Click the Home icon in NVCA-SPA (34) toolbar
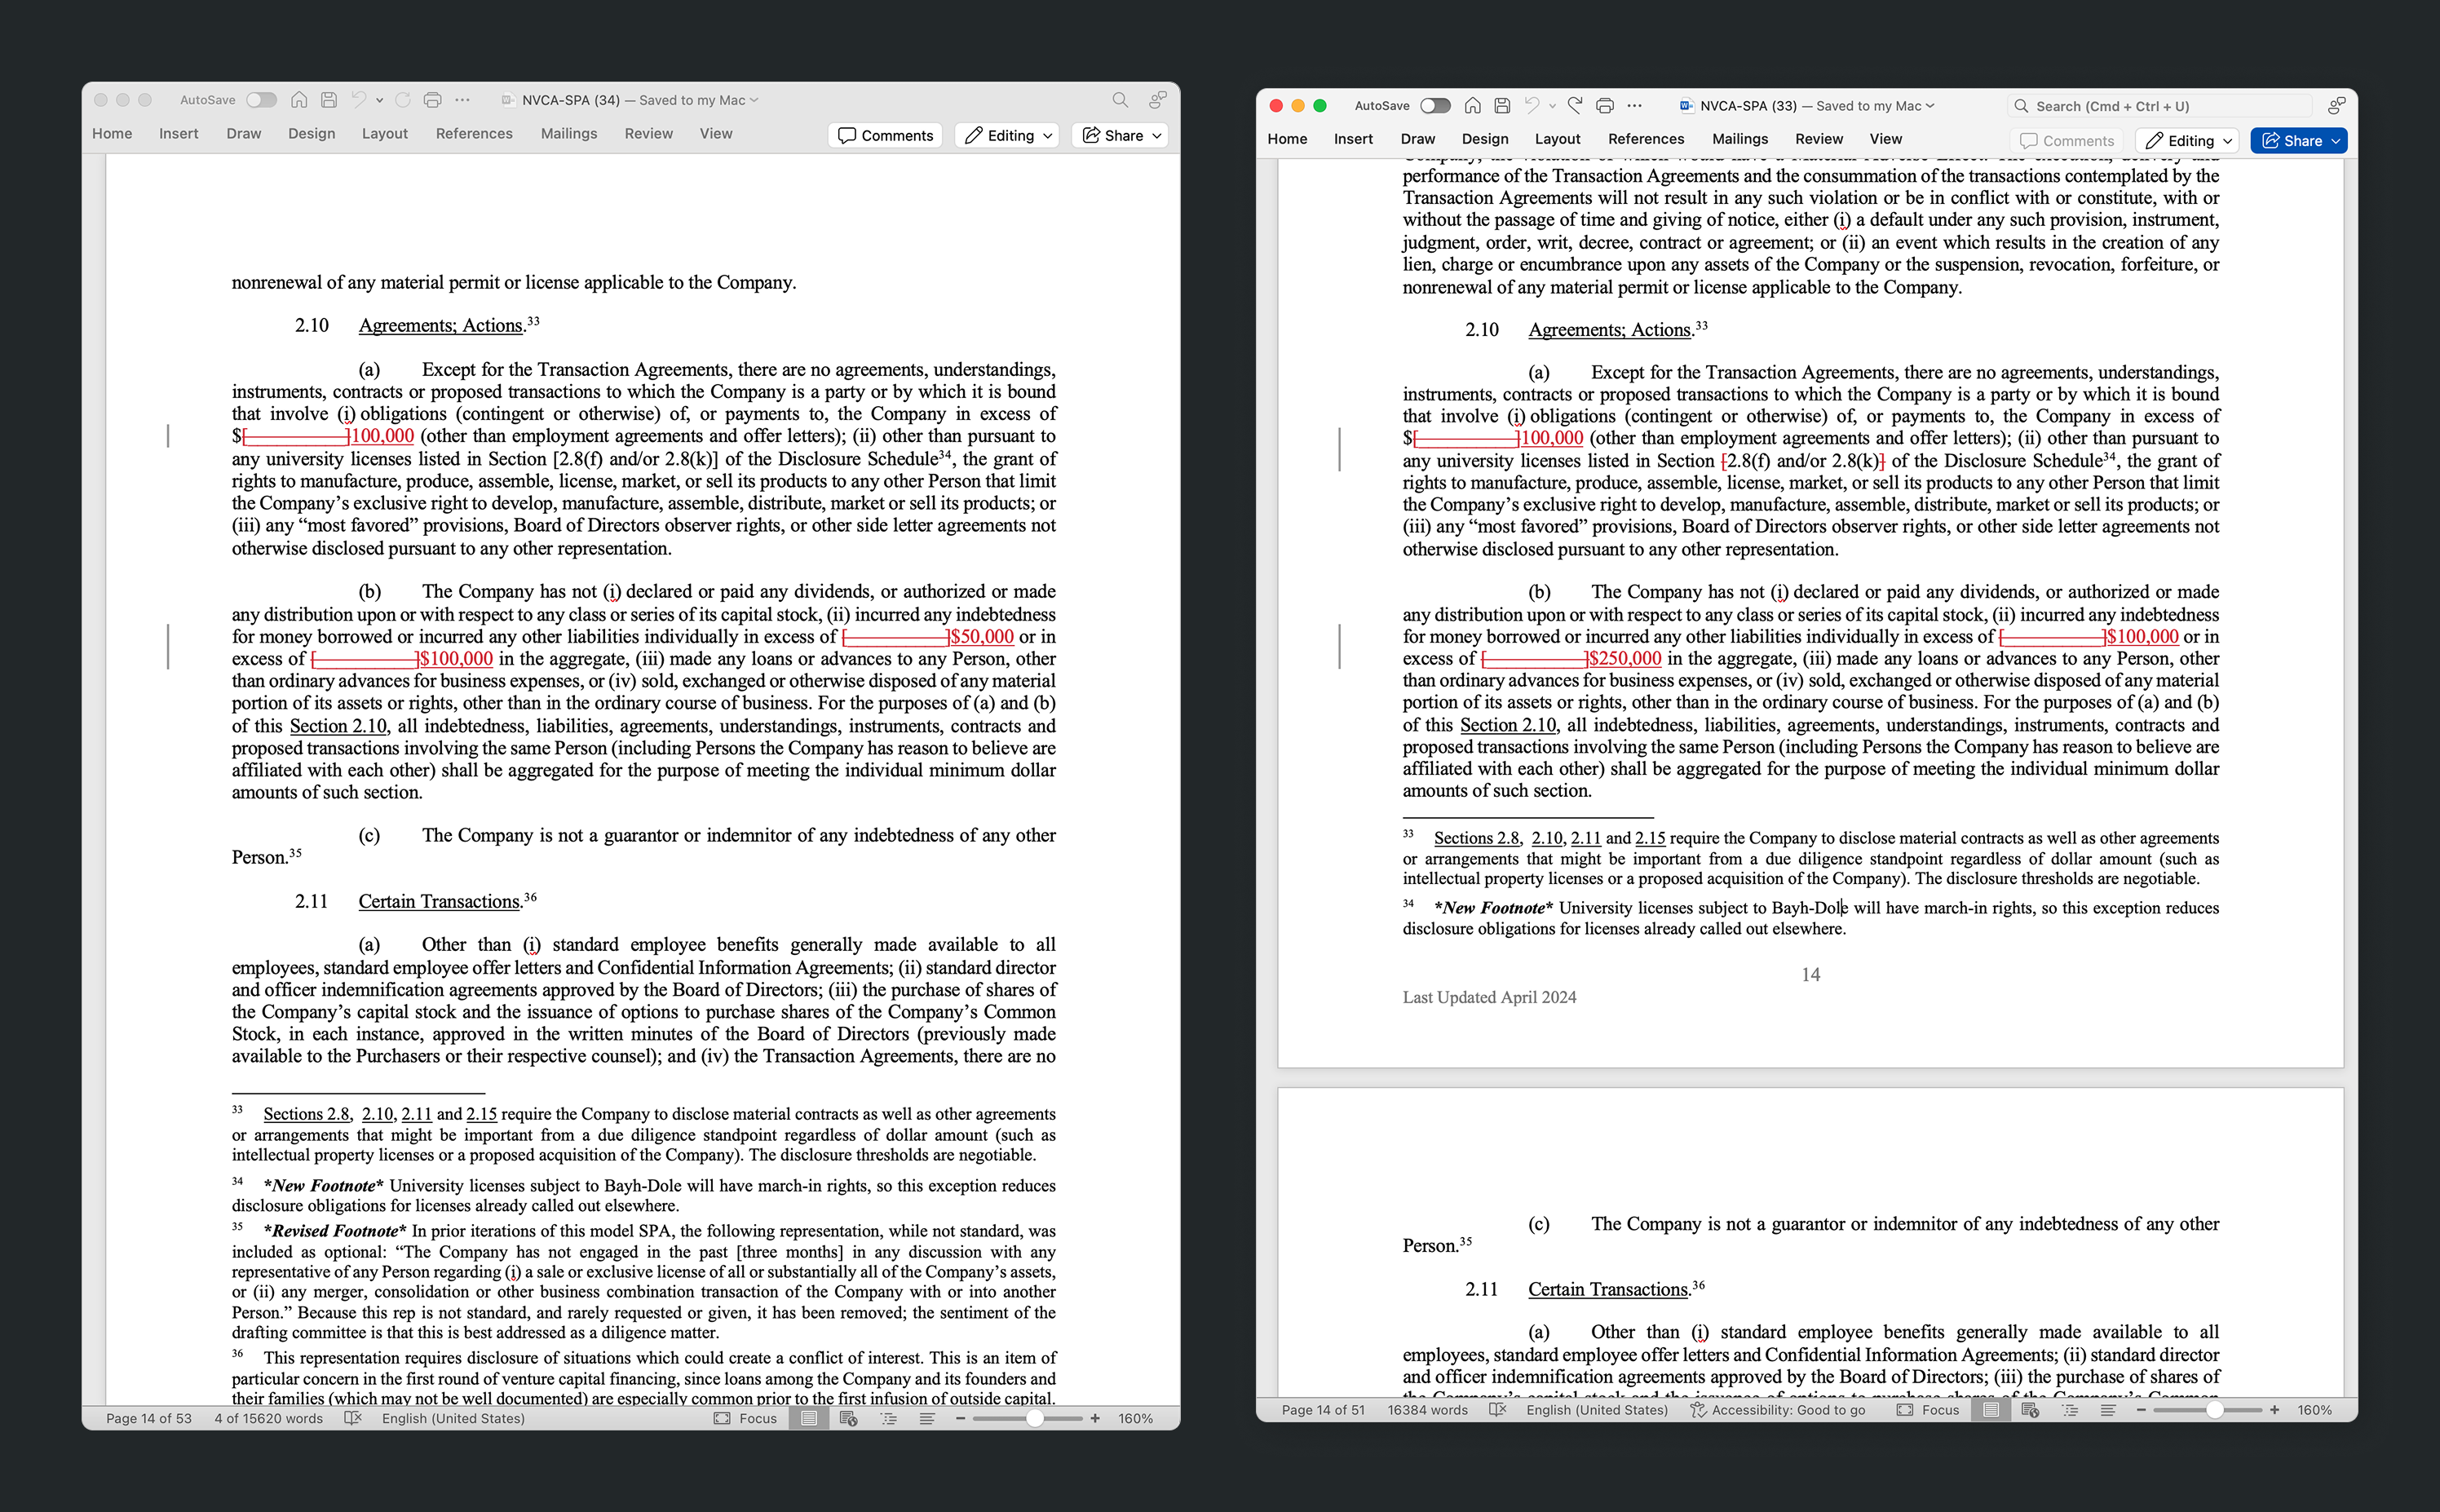Viewport: 2440px width, 1512px height. (x=299, y=100)
